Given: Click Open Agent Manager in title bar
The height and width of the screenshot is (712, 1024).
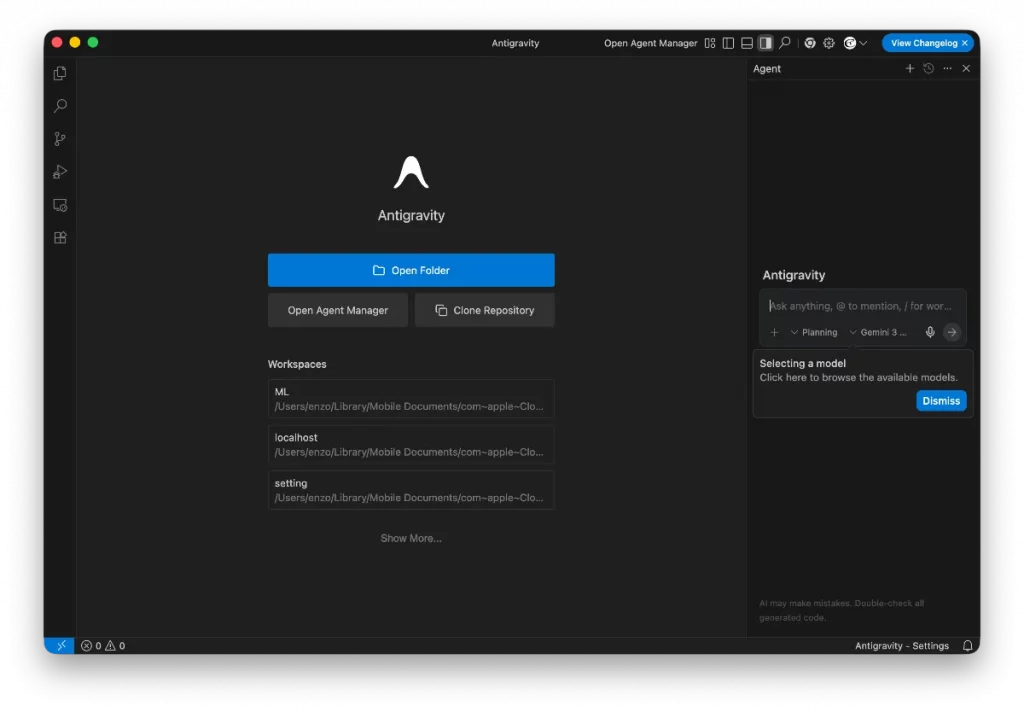Looking at the screenshot, I should click(650, 43).
